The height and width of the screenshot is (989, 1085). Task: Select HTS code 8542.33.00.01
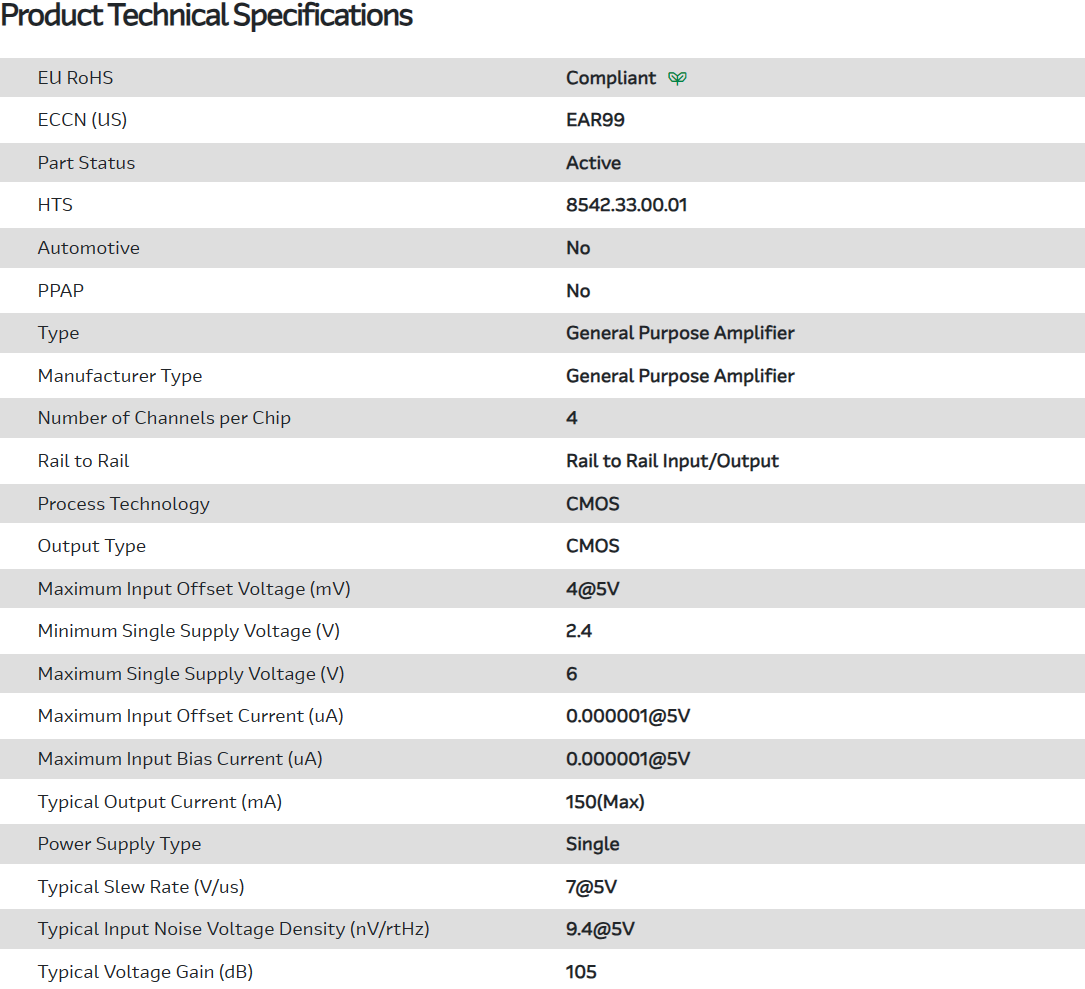click(x=626, y=205)
